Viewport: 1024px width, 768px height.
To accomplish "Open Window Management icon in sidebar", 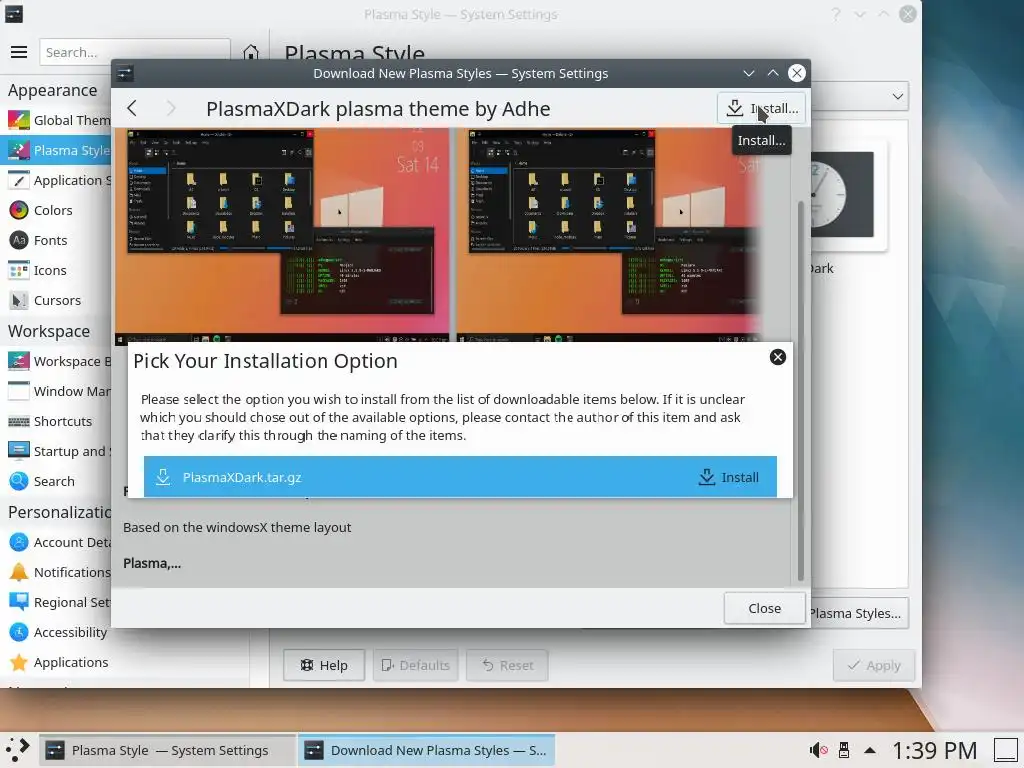I will pyautogui.click(x=18, y=391).
